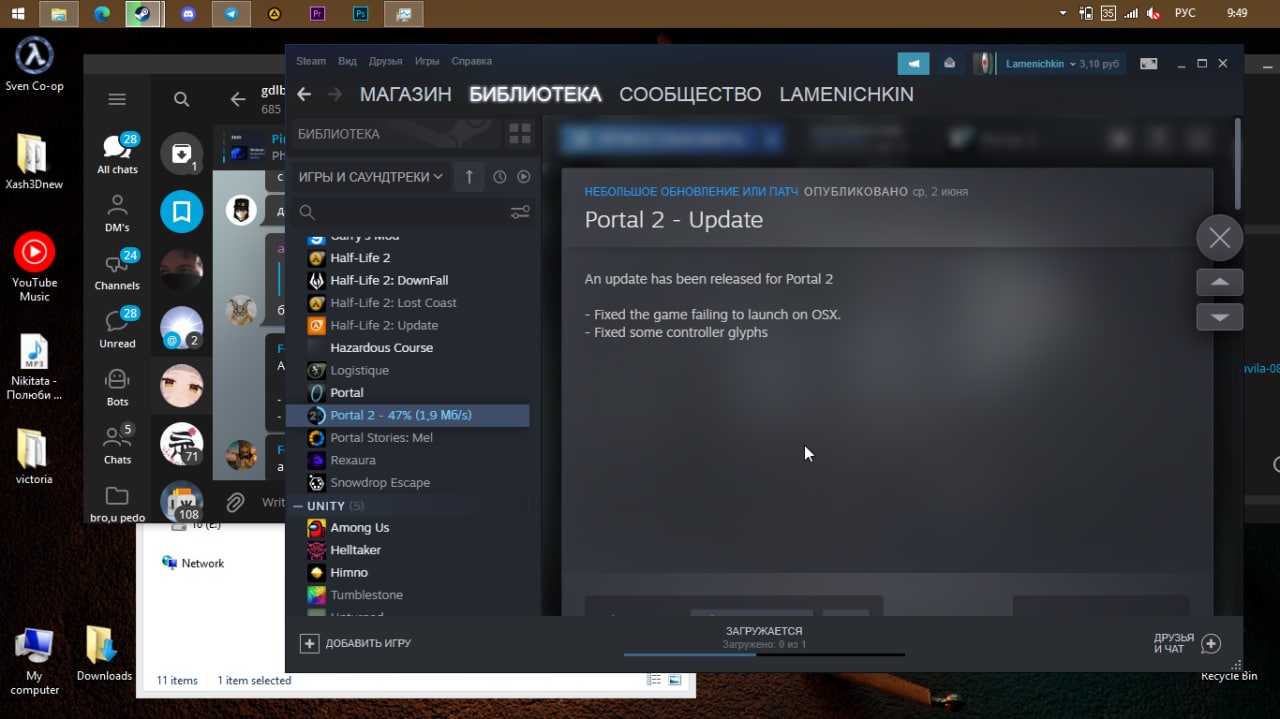
Task: Select Snowdrop Escape game
Action: coord(380,483)
